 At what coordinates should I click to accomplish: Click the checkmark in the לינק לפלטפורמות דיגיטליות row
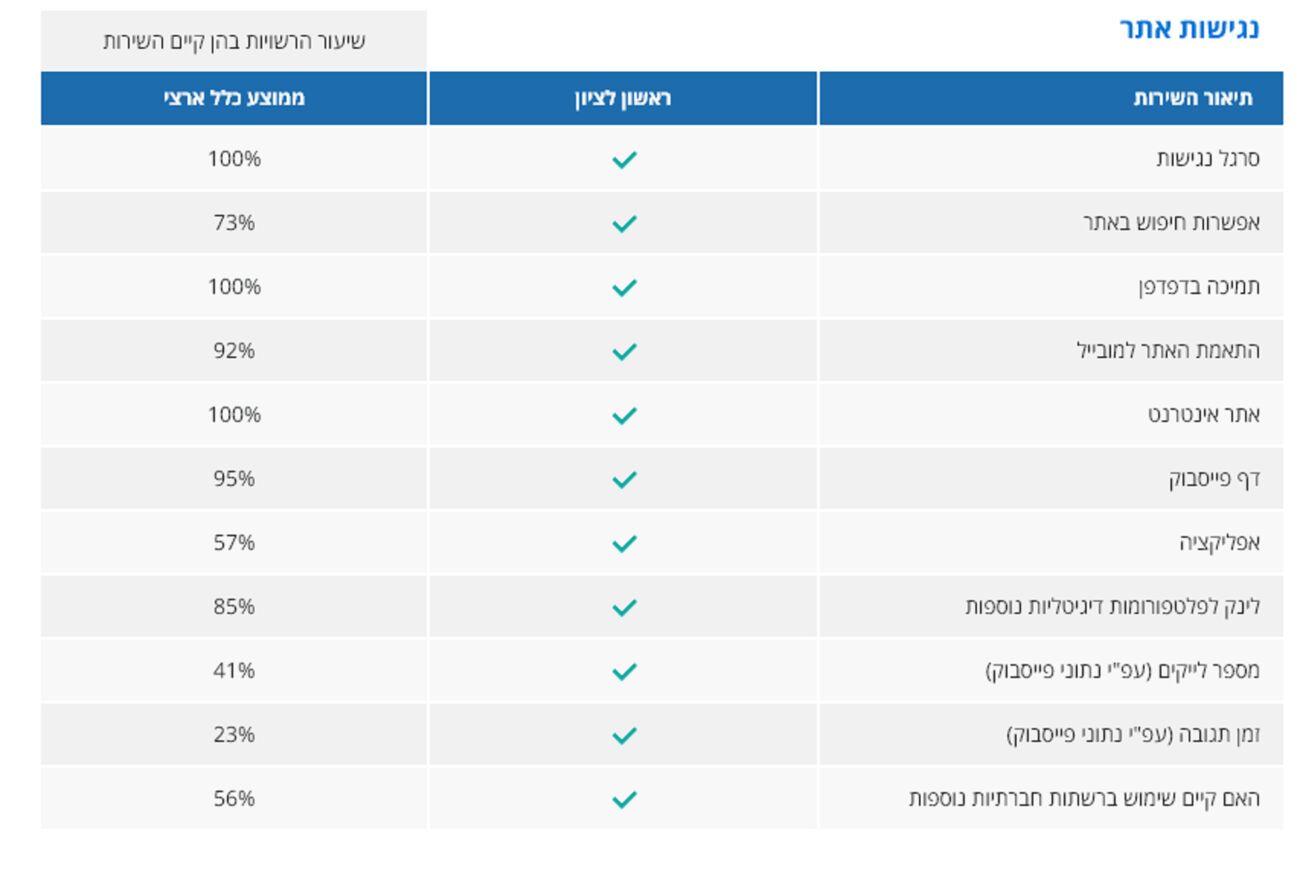point(624,607)
